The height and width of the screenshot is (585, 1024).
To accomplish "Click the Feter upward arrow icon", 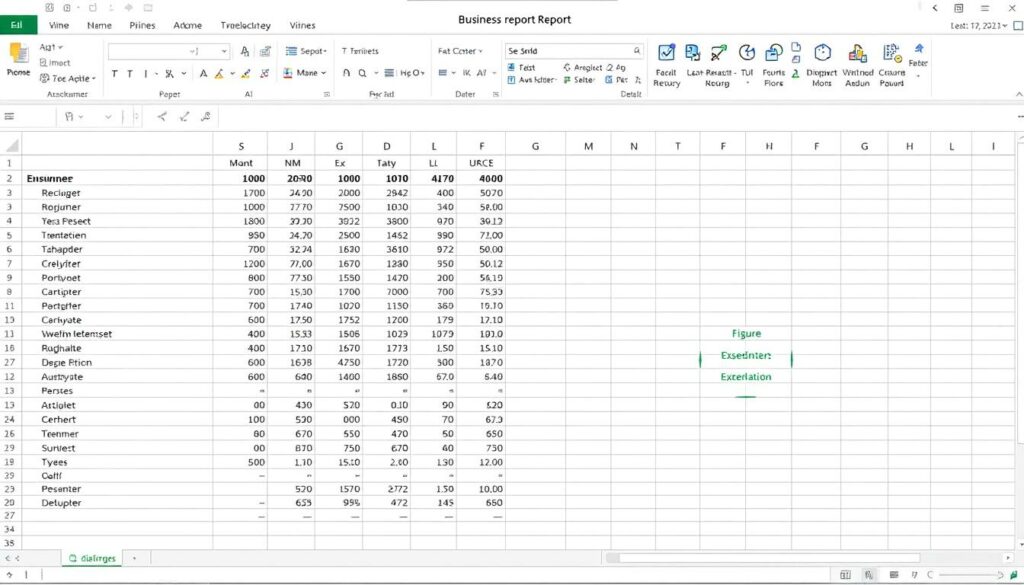I will 919,49.
